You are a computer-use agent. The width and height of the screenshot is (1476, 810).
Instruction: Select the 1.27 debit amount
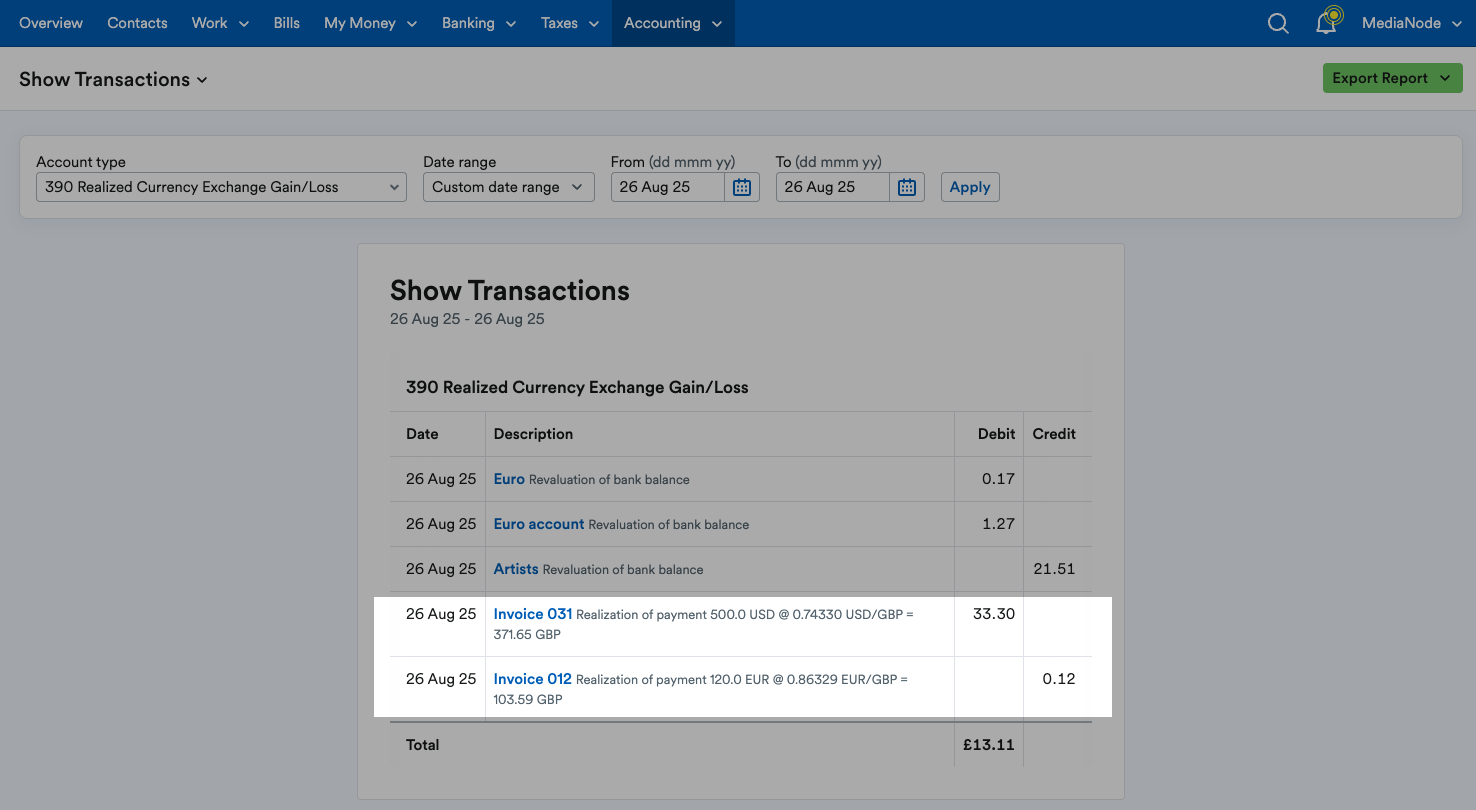pos(999,524)
